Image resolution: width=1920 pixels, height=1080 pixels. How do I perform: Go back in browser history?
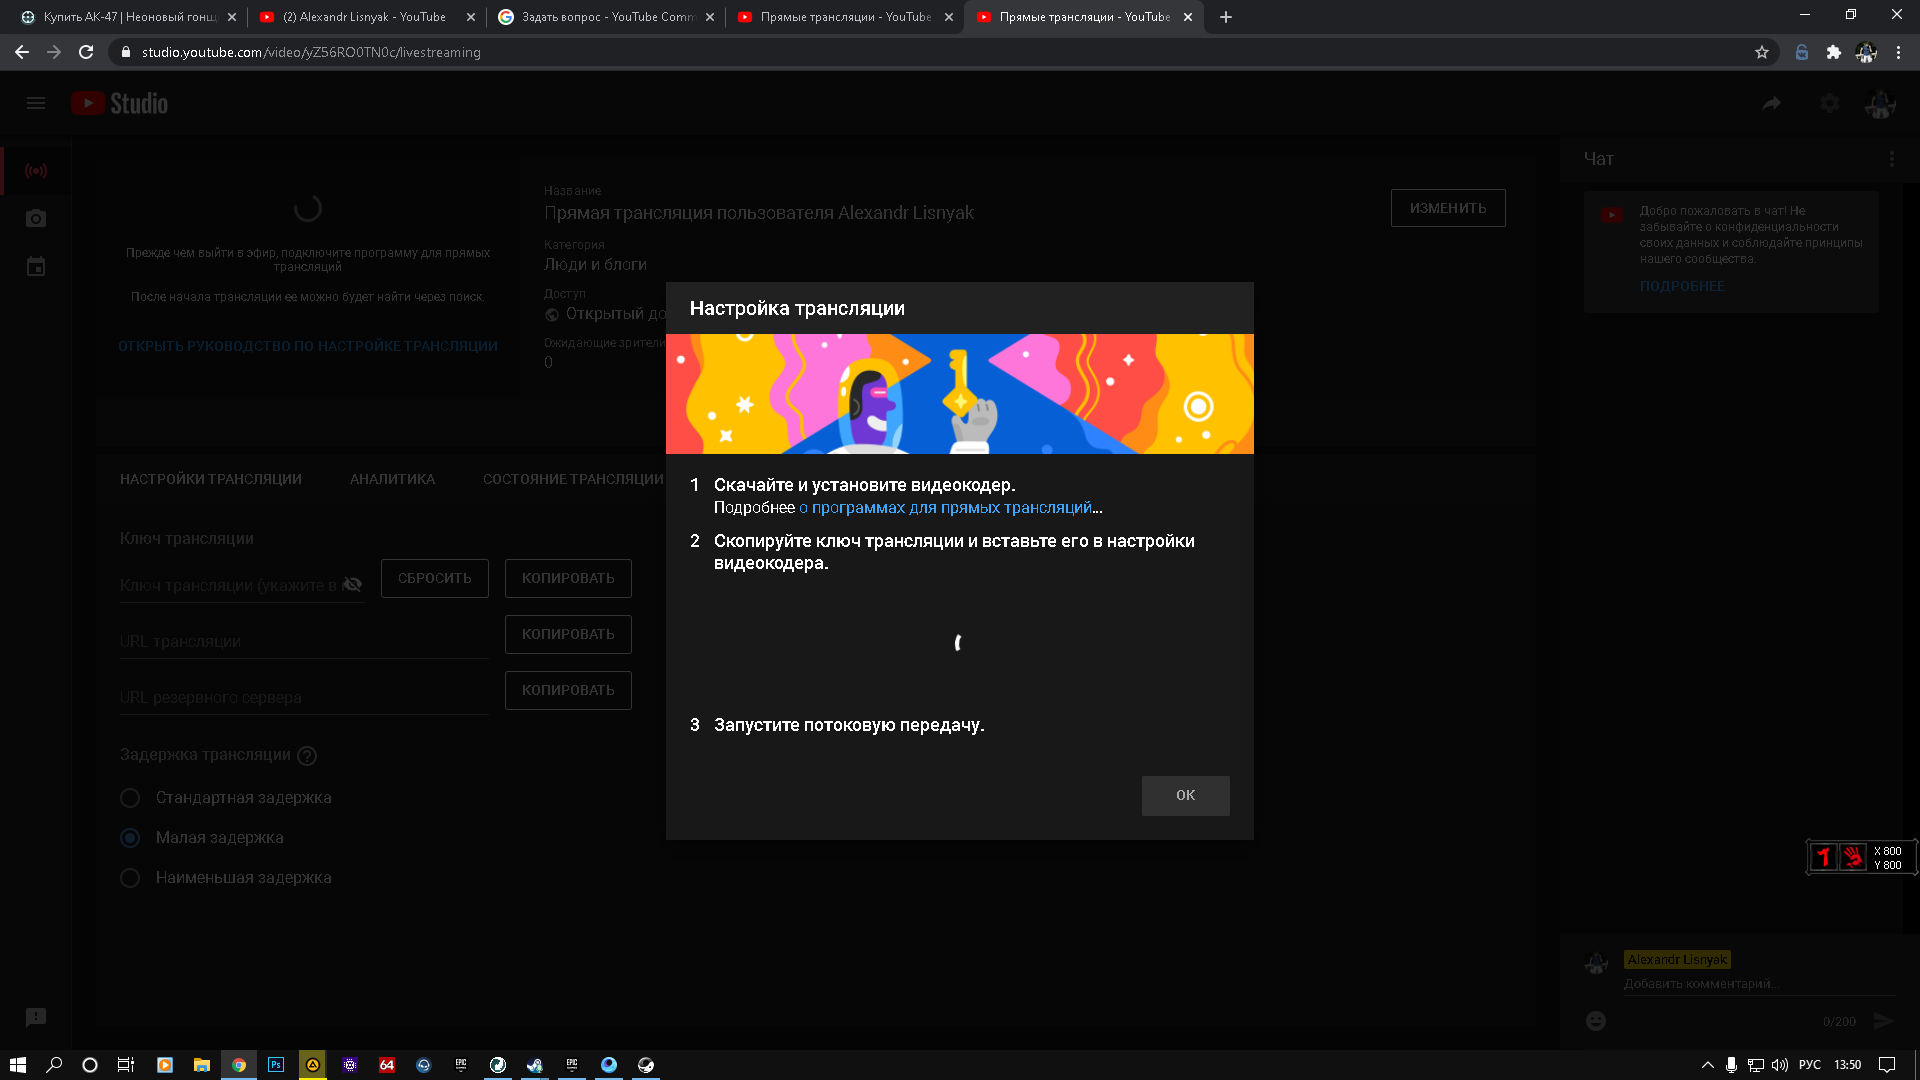click(22, 52)
